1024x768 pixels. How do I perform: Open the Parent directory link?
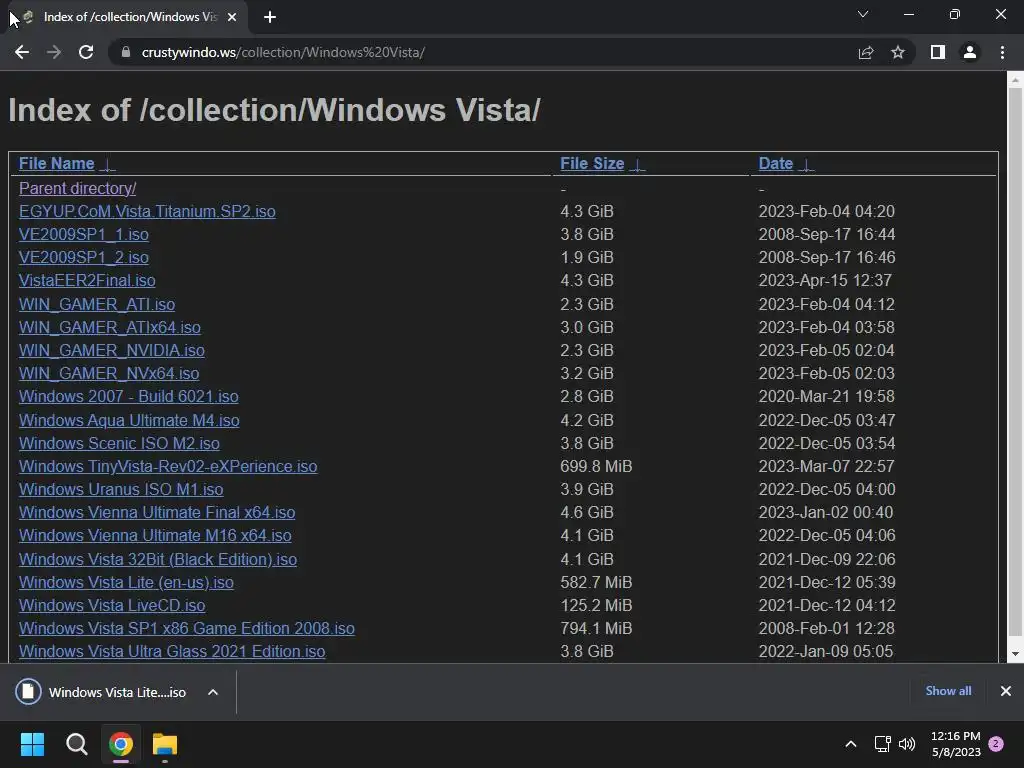point(78,188)
